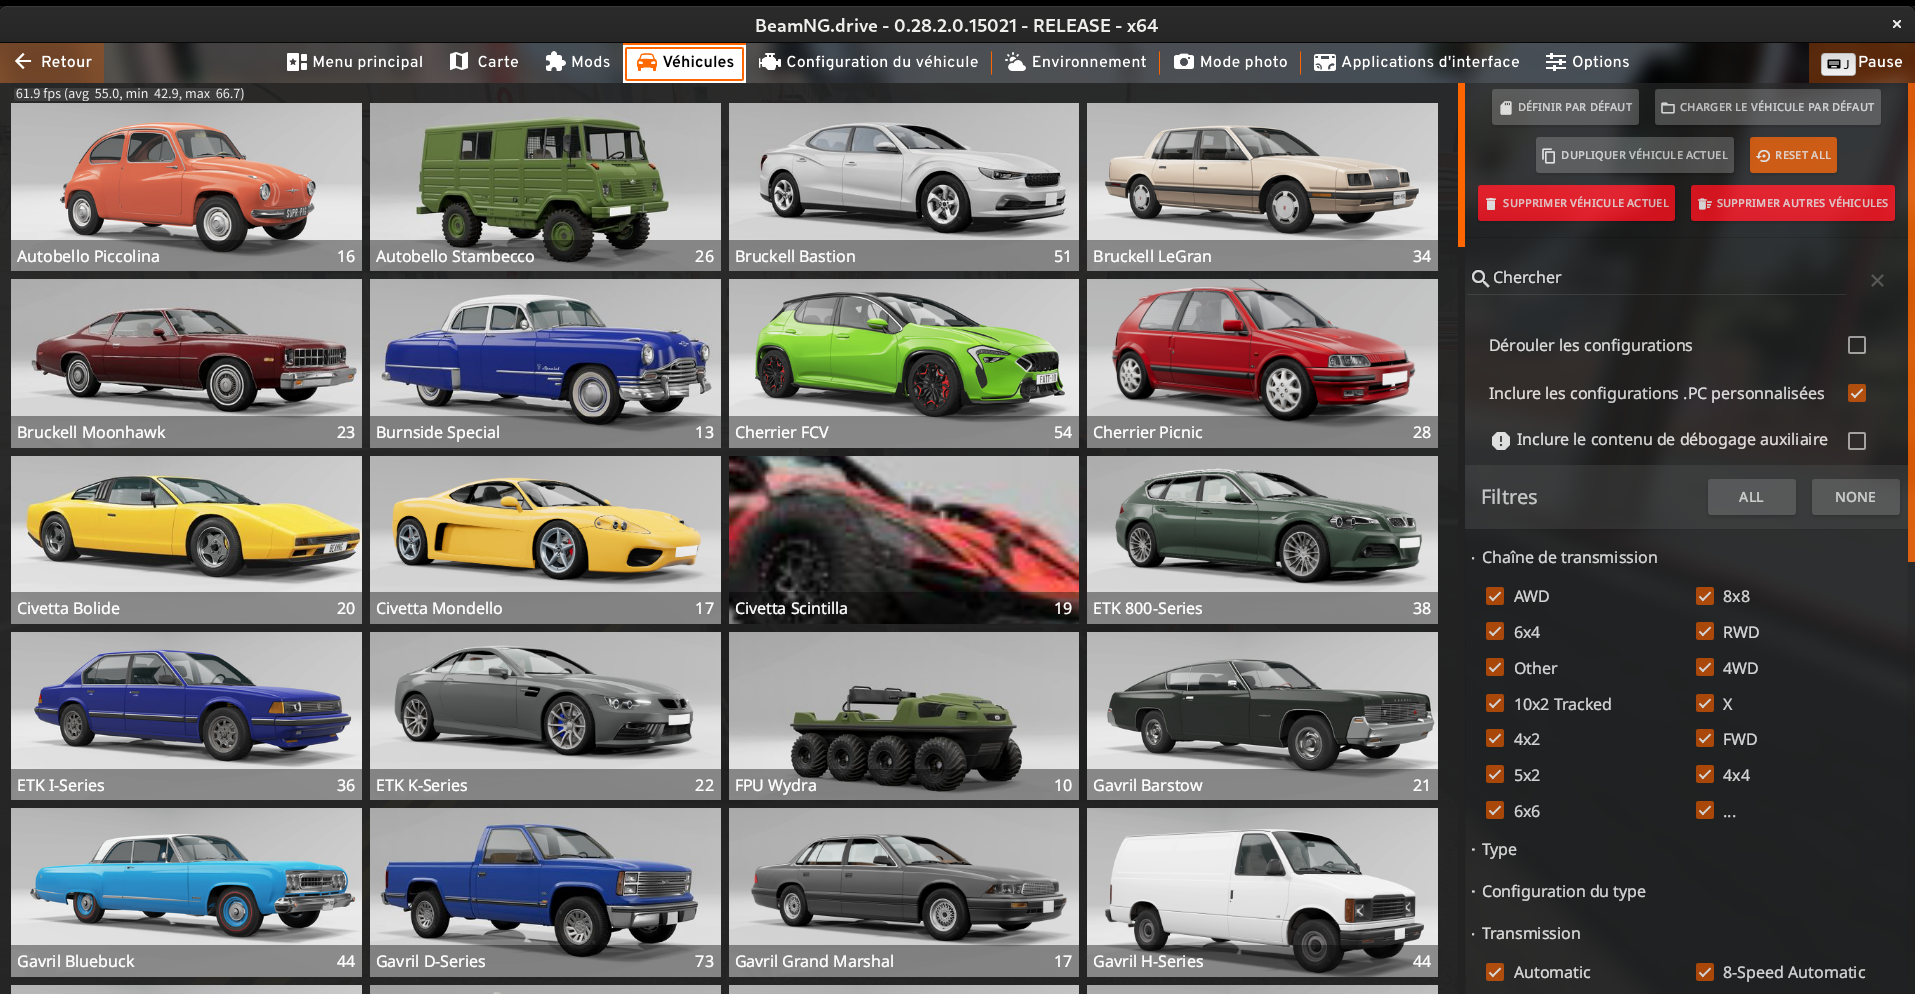Expand the Configuration du type section
Image resolution: width=1915 pixels, height=994 pixels.
1563,892
